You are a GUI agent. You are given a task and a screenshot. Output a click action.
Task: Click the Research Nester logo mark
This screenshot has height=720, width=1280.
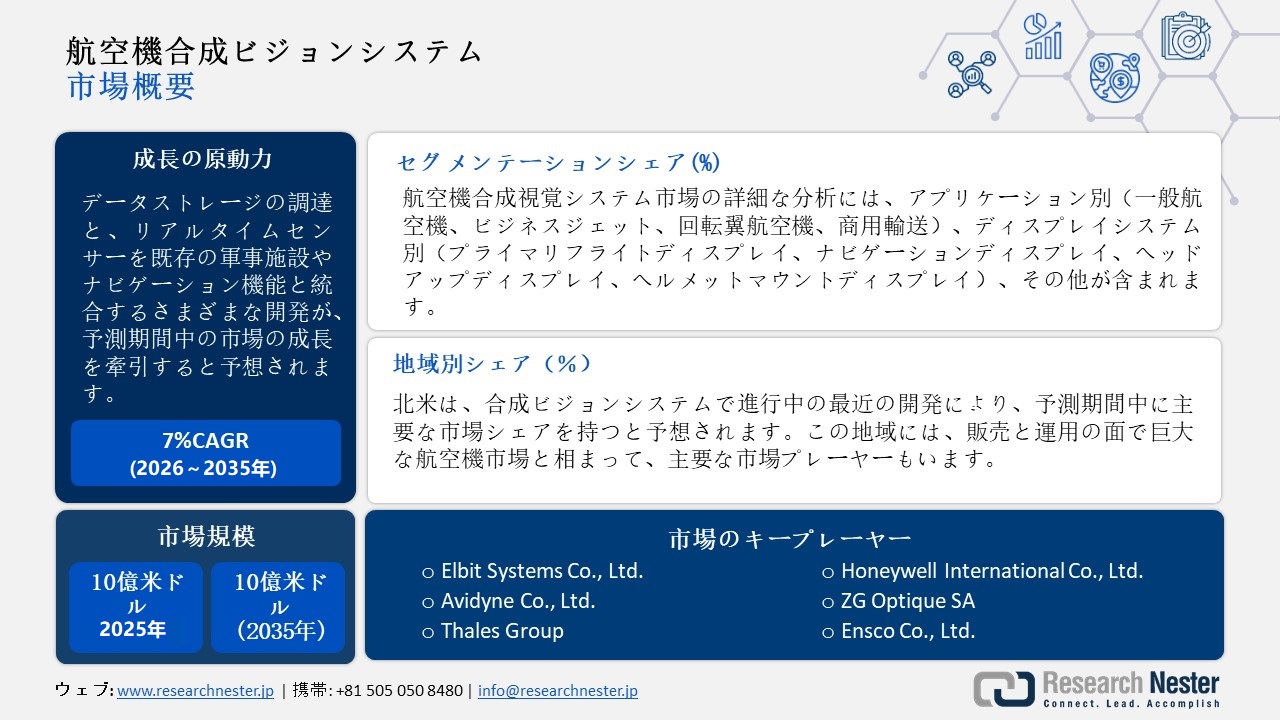pos(1004,689)
